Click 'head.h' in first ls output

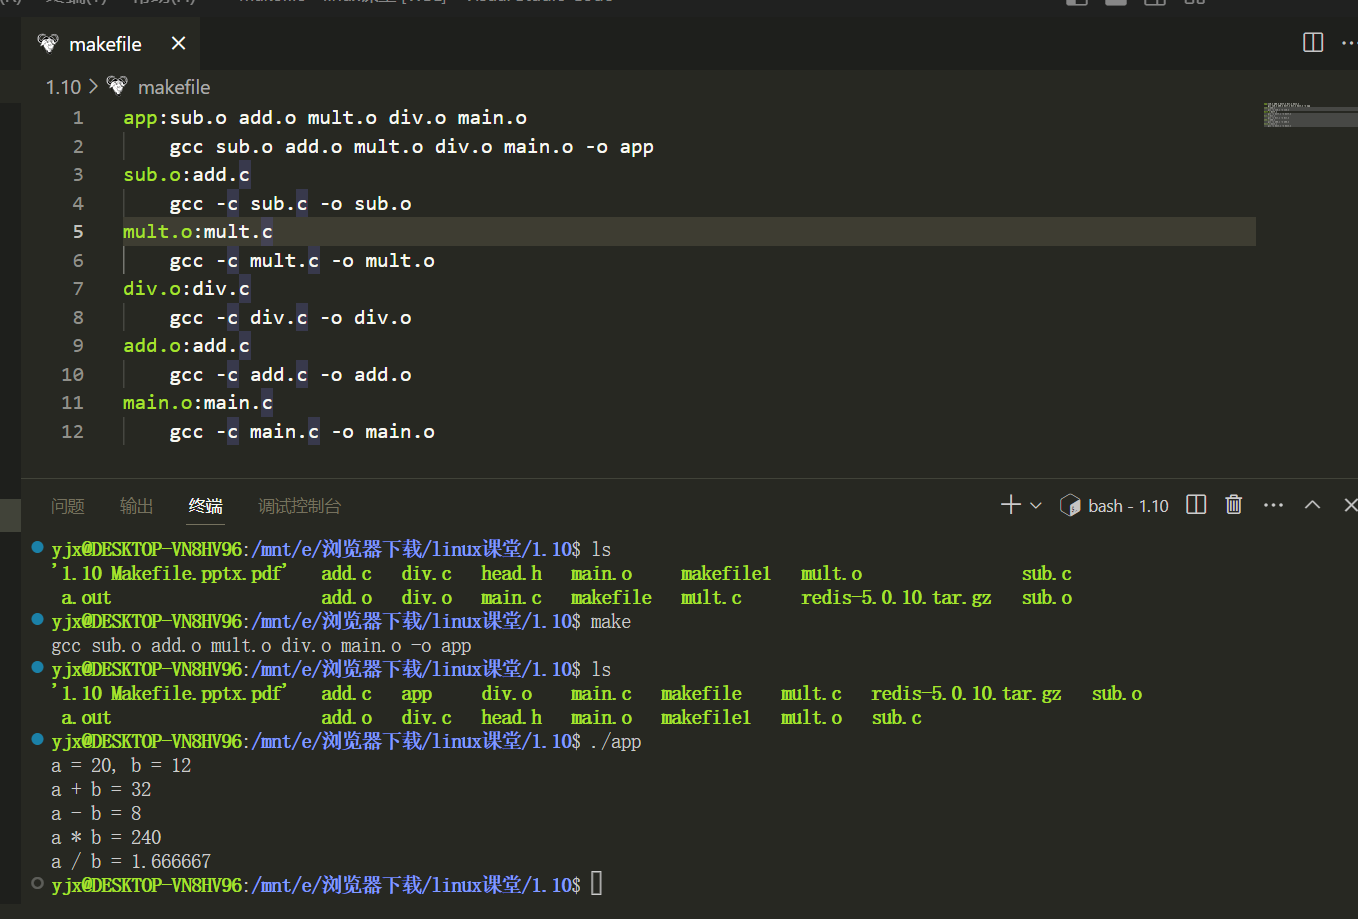coord(511,573)
